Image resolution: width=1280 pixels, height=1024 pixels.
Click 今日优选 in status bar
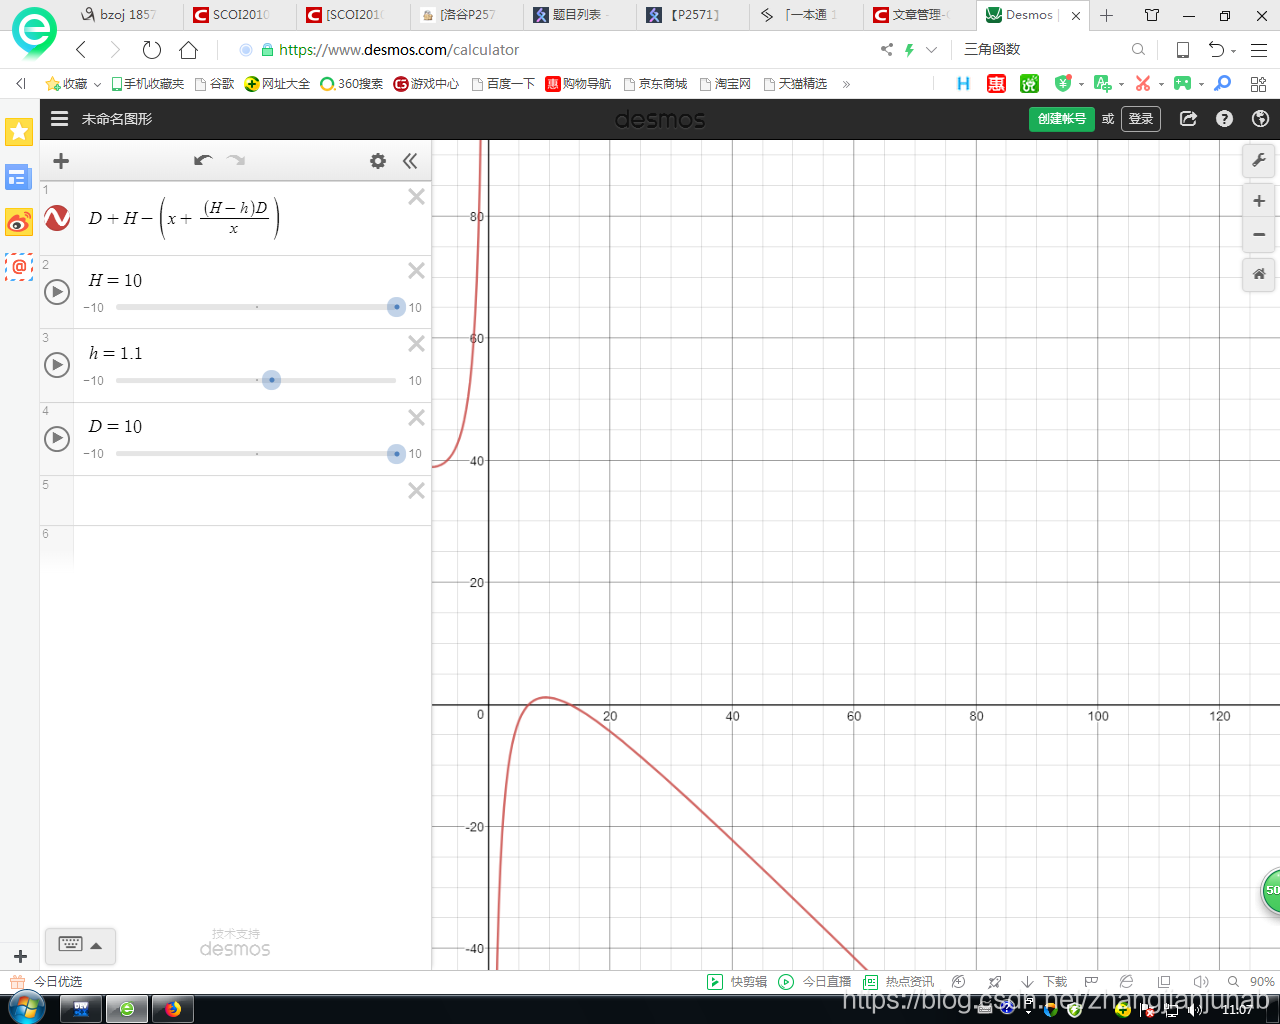pyautogui.click(x=48, y=982)
